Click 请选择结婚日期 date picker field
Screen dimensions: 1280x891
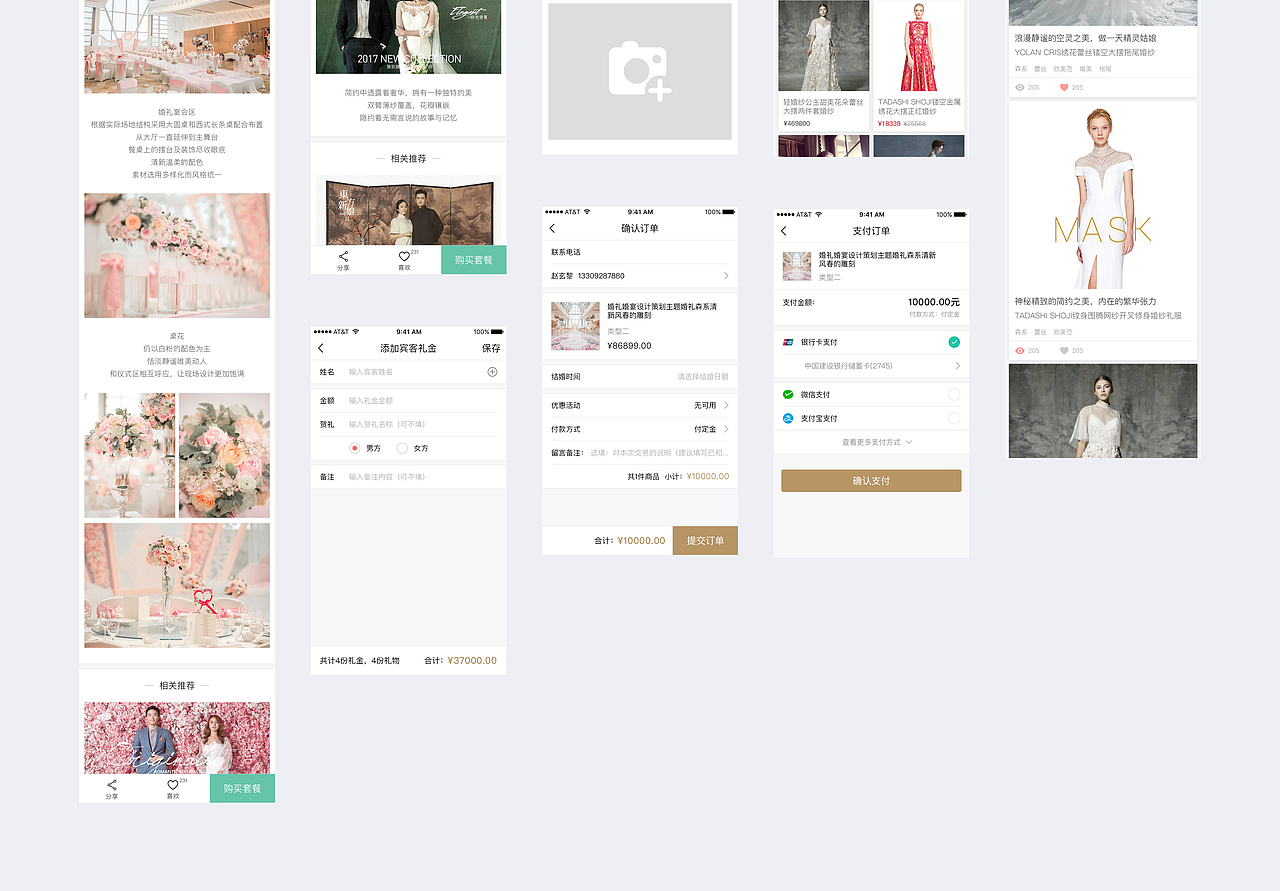(x=703, y=377)
